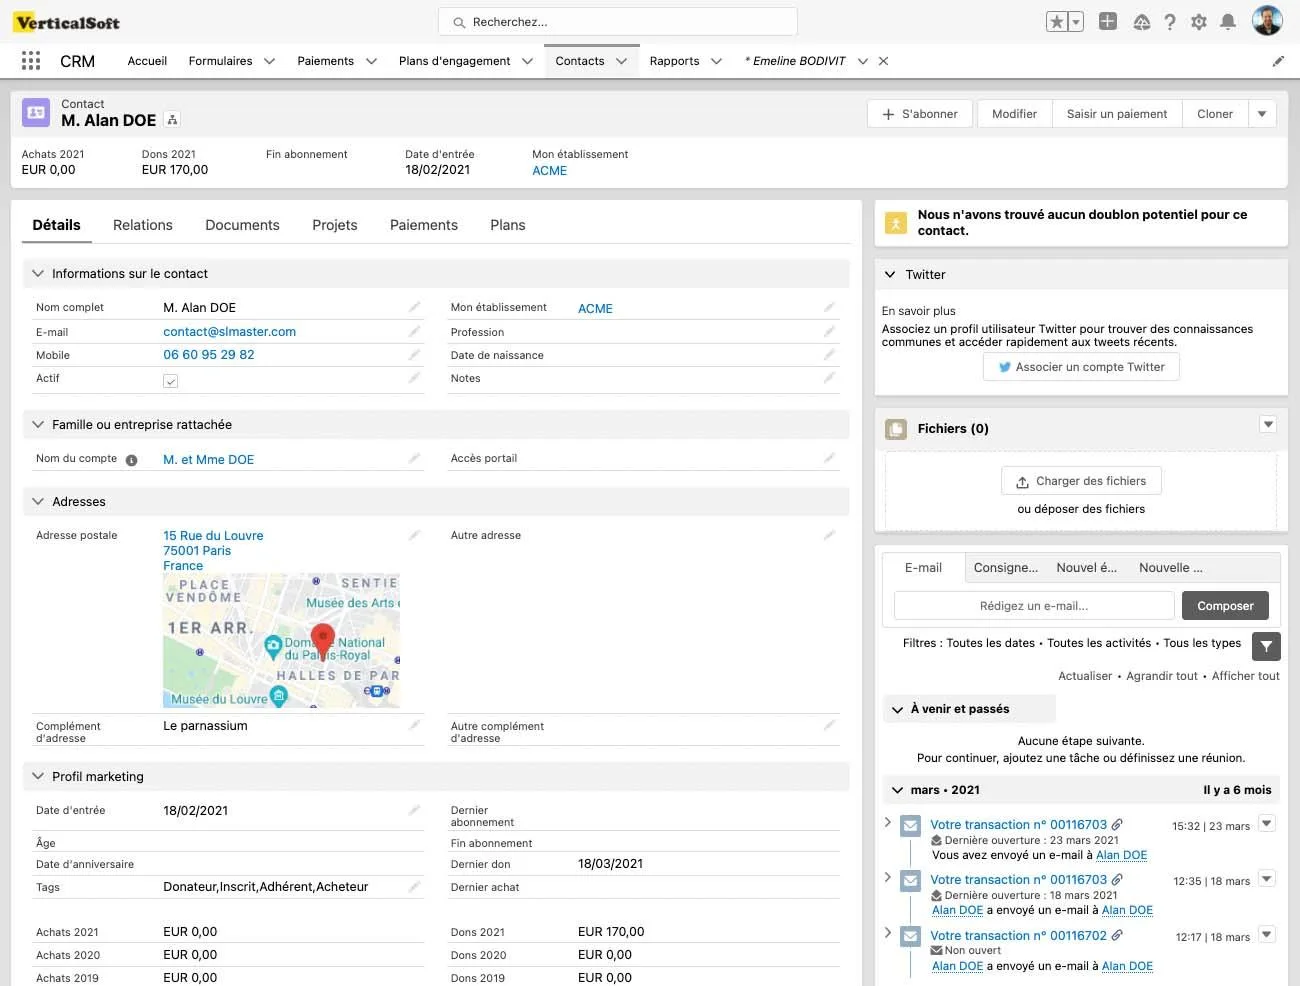Open the M. et Mme DOE account link

pos(208,460)
